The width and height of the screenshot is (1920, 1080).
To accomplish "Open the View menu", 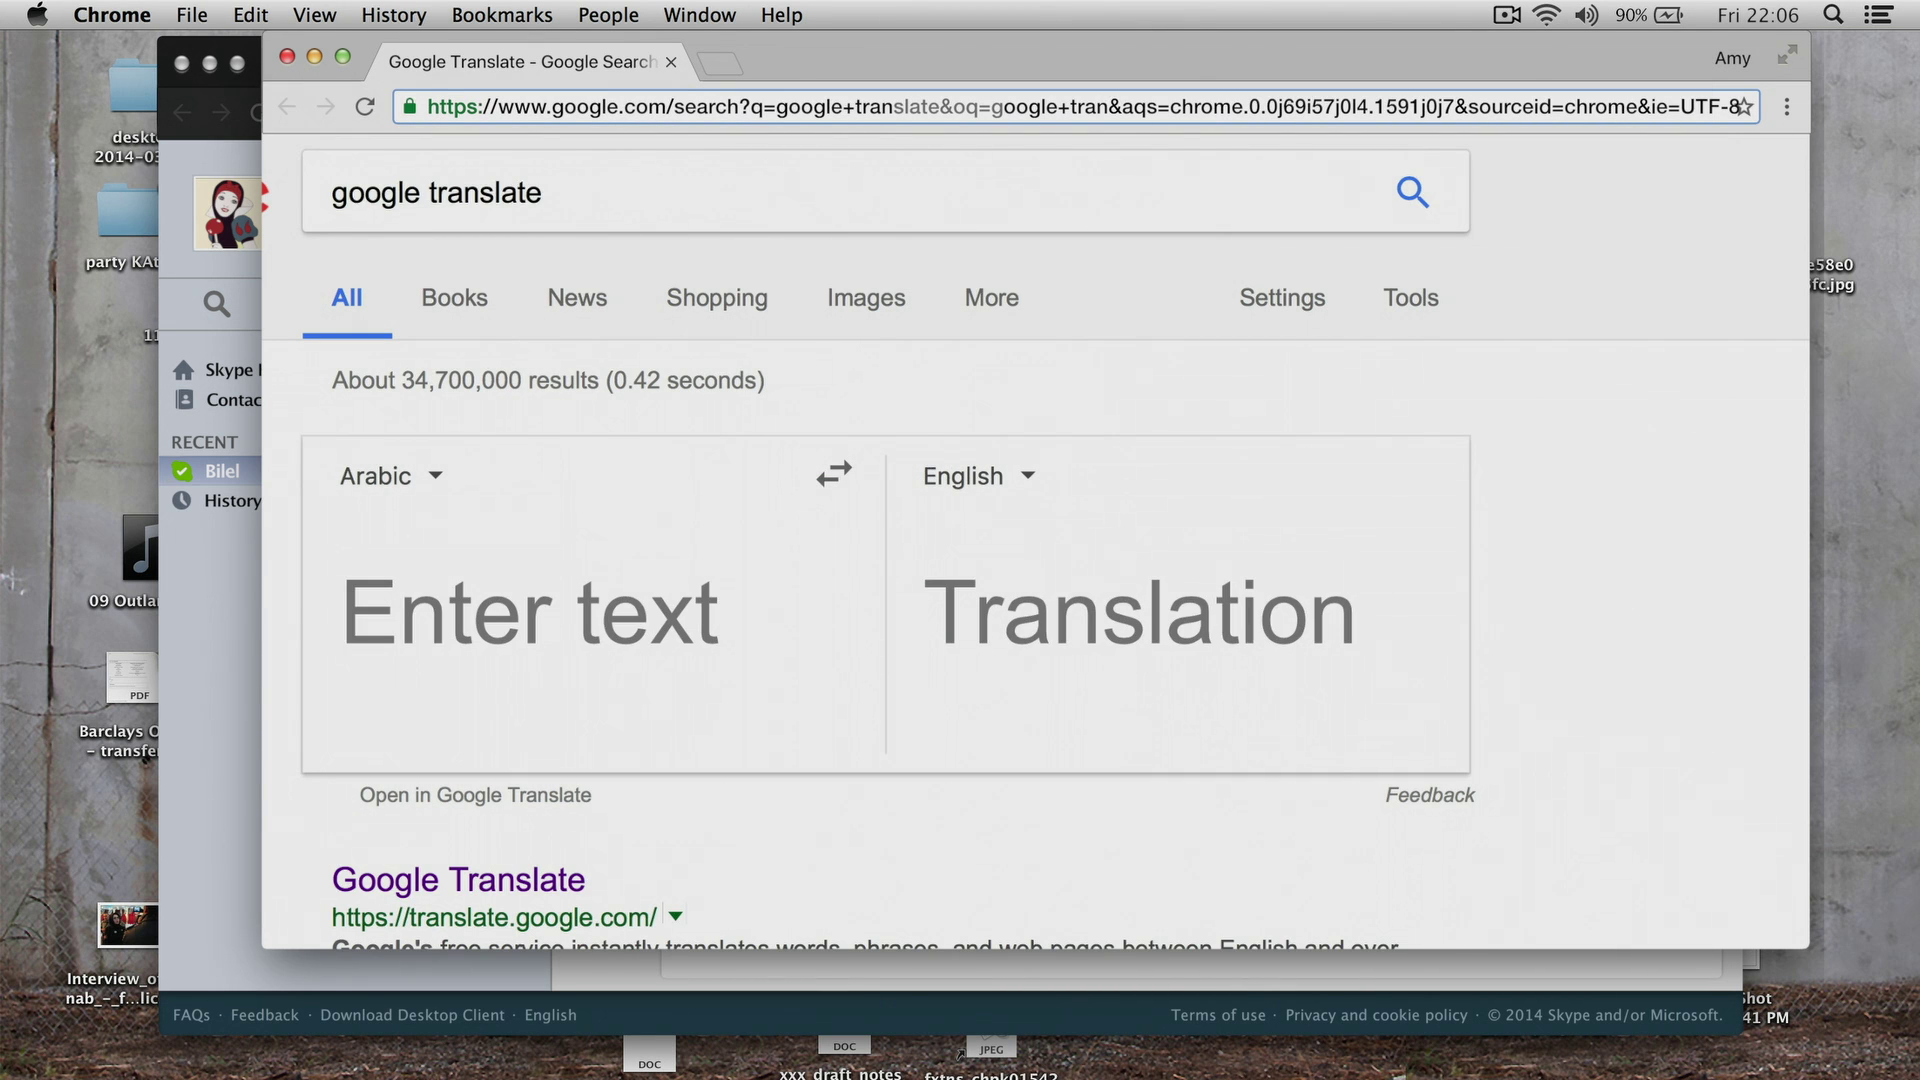I will [x=314, y=15].
